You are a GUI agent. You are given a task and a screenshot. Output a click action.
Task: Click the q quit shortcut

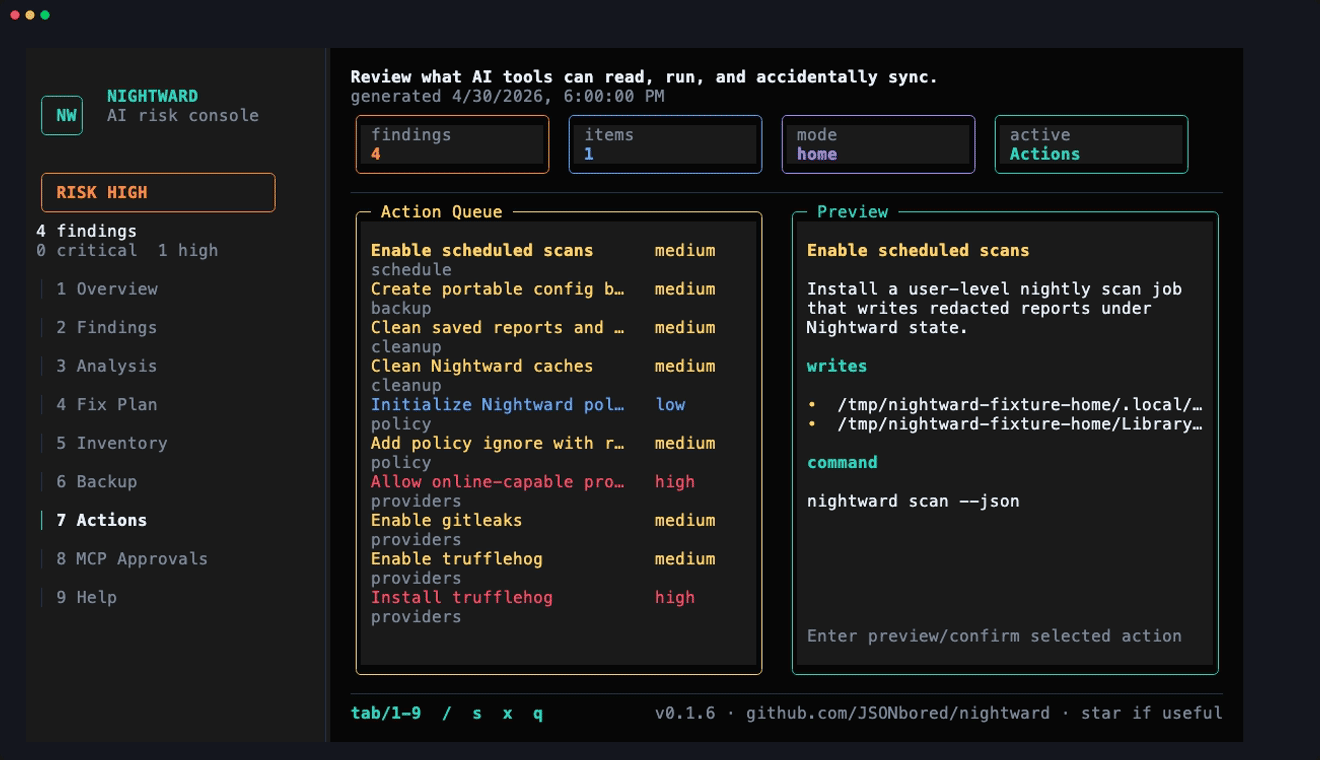538,713
